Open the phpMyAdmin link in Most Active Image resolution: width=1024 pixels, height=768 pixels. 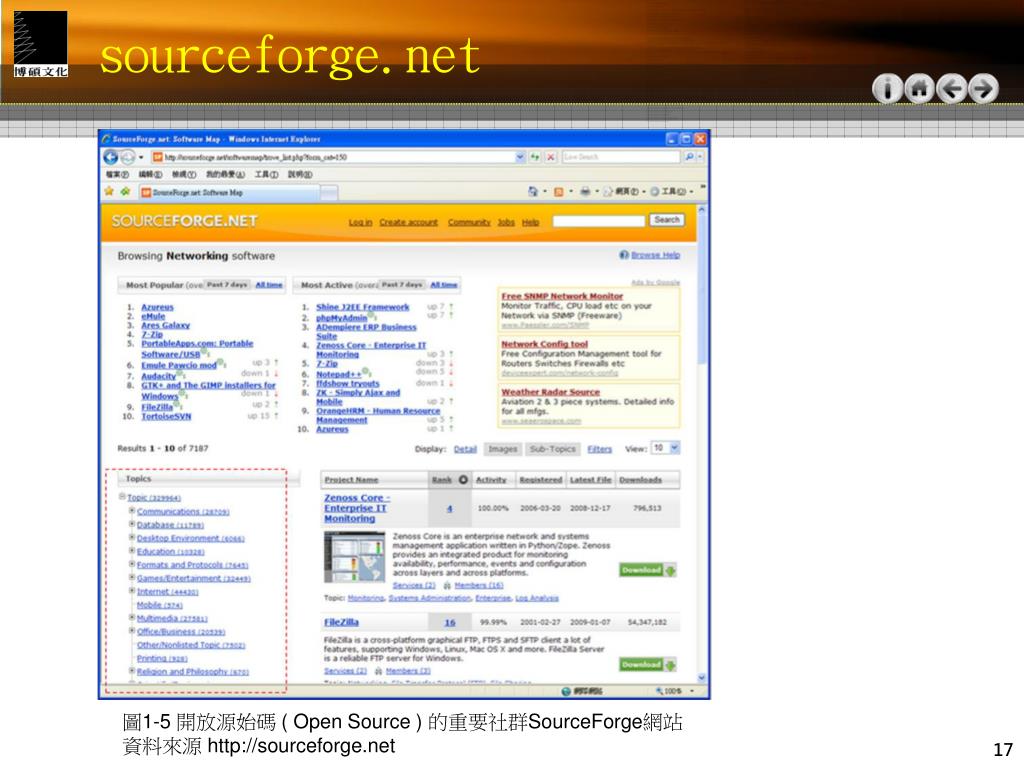click(342, 318)
